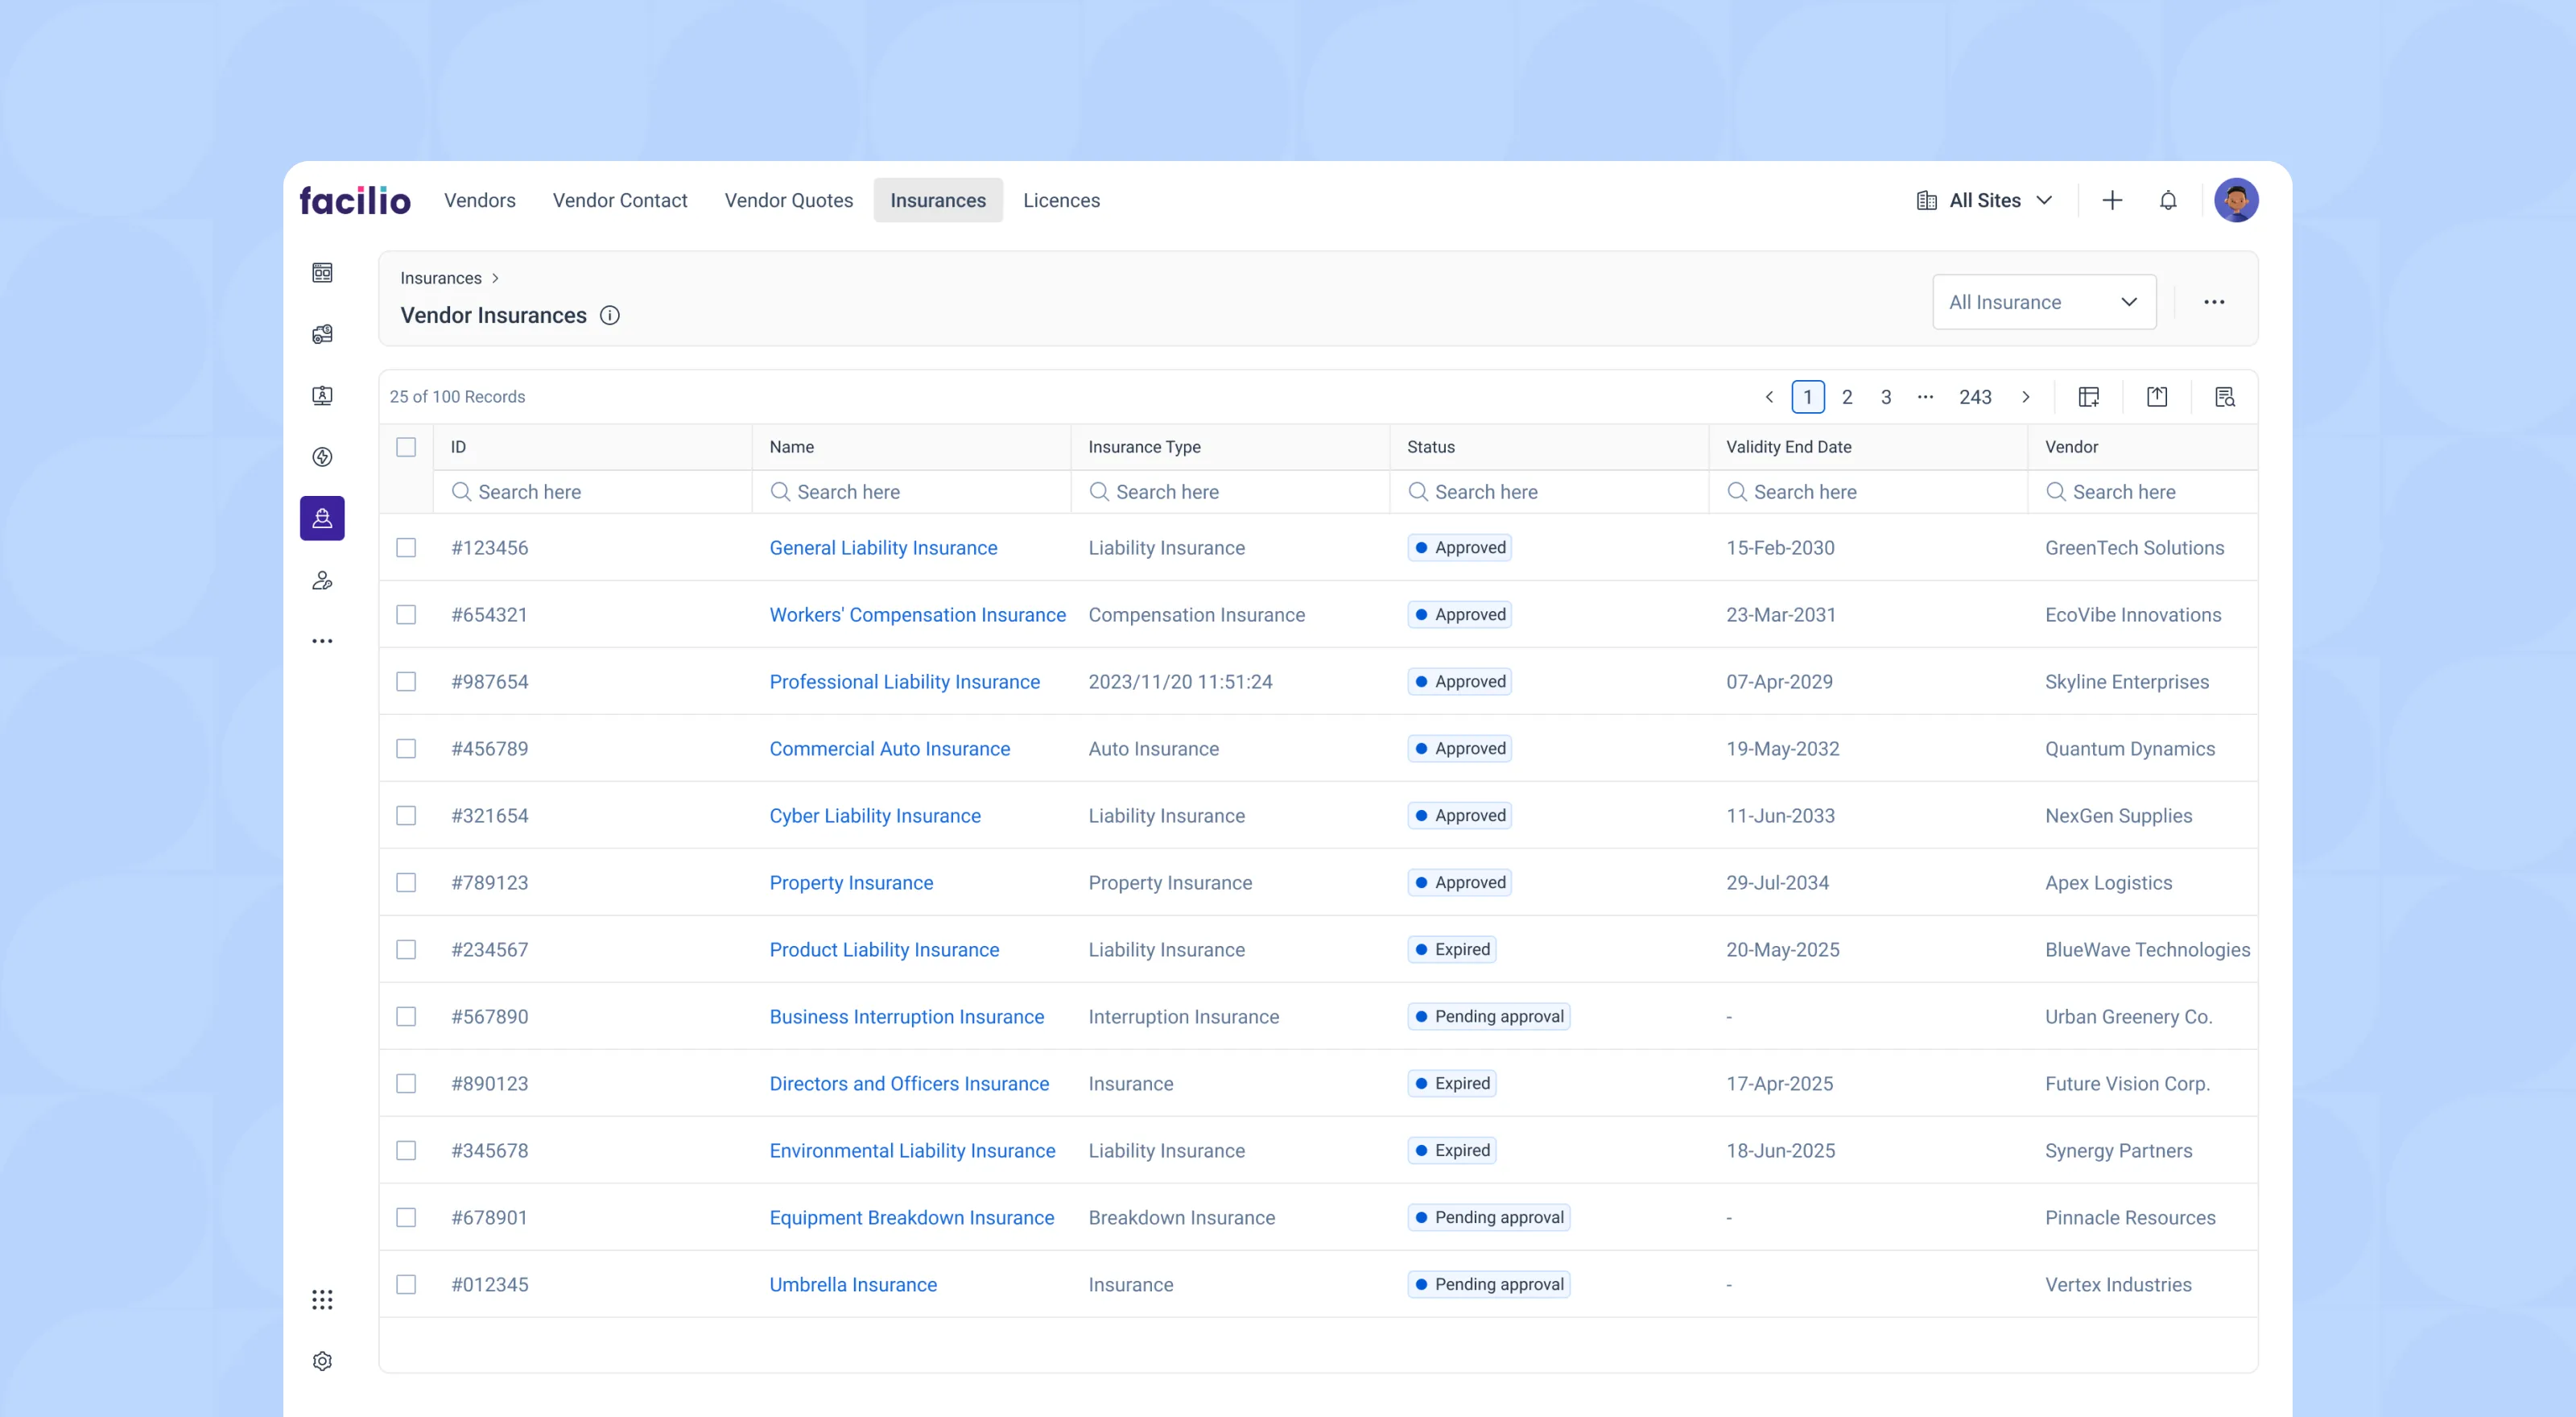Image resolution: width=2576 pixels, height=1417 pixels.
Task: Click the export upload icon
Action: click(2157, 397)
